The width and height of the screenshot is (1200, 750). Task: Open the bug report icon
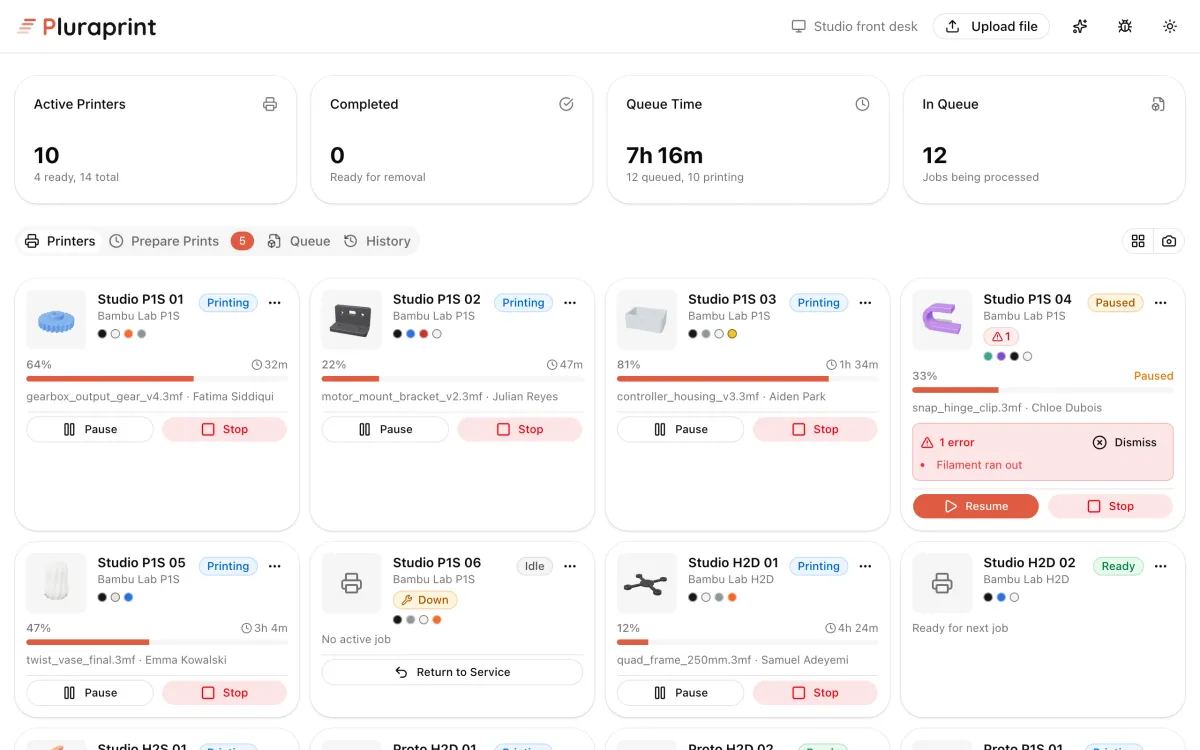click(x=1125, y=27)
